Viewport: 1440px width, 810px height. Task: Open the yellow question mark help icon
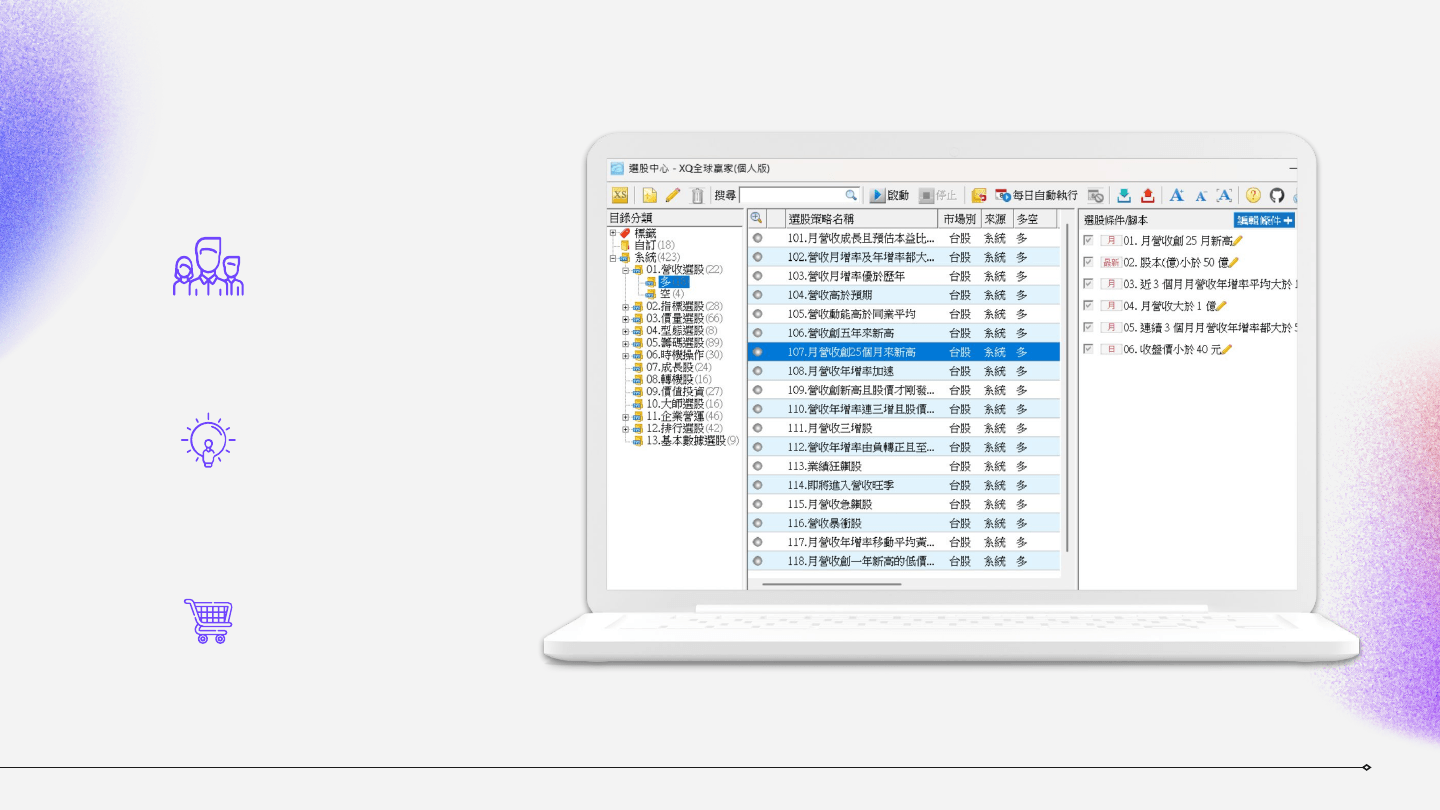1253,195
